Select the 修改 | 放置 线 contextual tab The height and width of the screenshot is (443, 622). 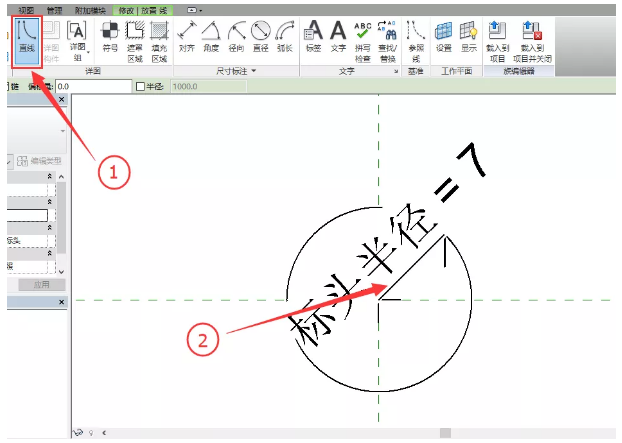tap(142, 10)
